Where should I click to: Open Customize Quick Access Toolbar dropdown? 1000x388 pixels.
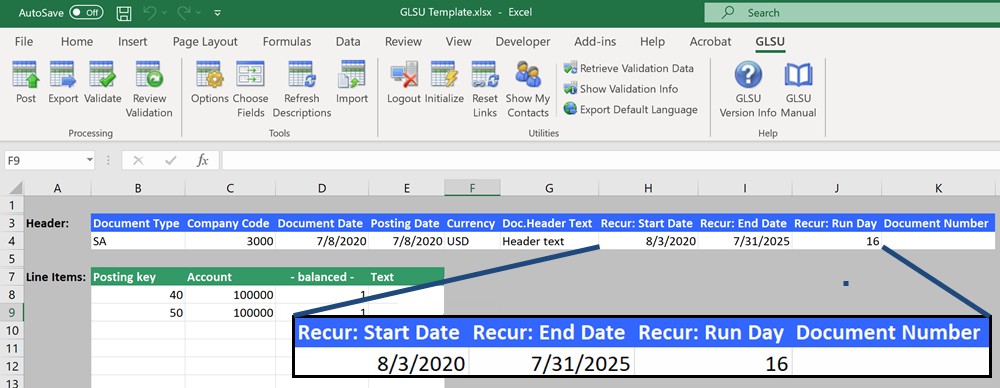(x=217, y=13)
